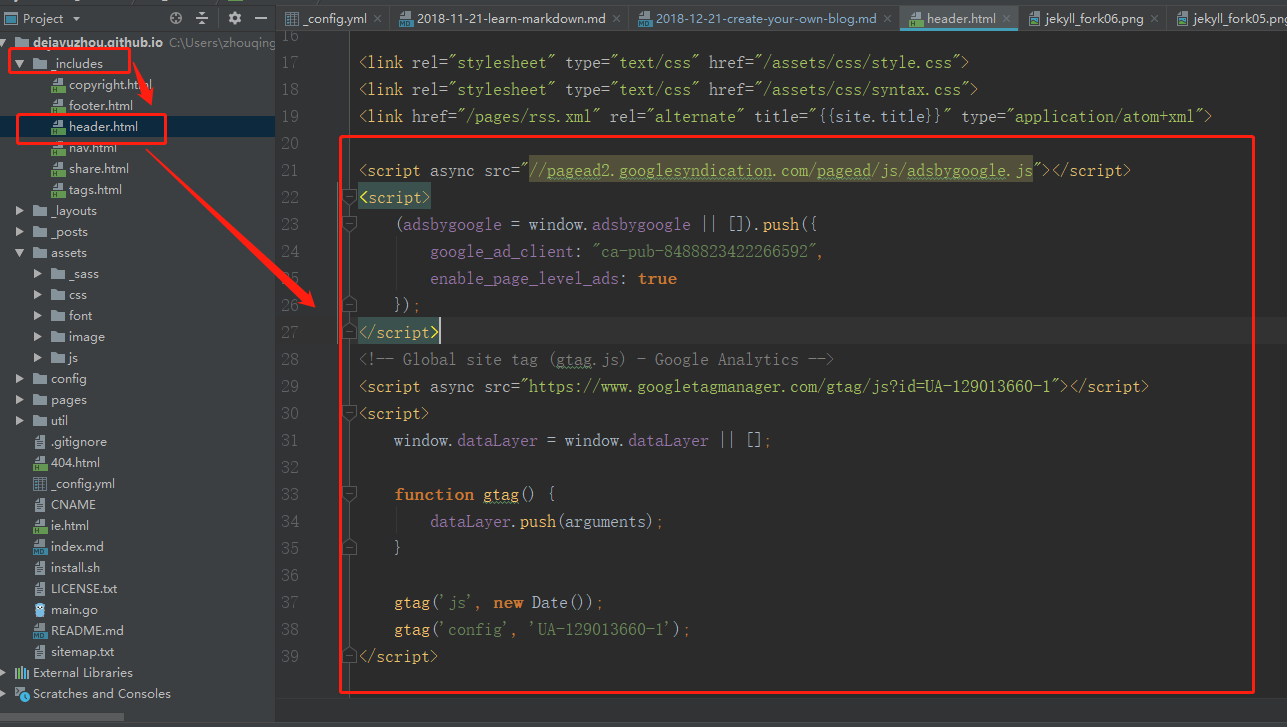Toggle code fold marker at line 22
The image size is (1287, 727).
pos(349,198)
